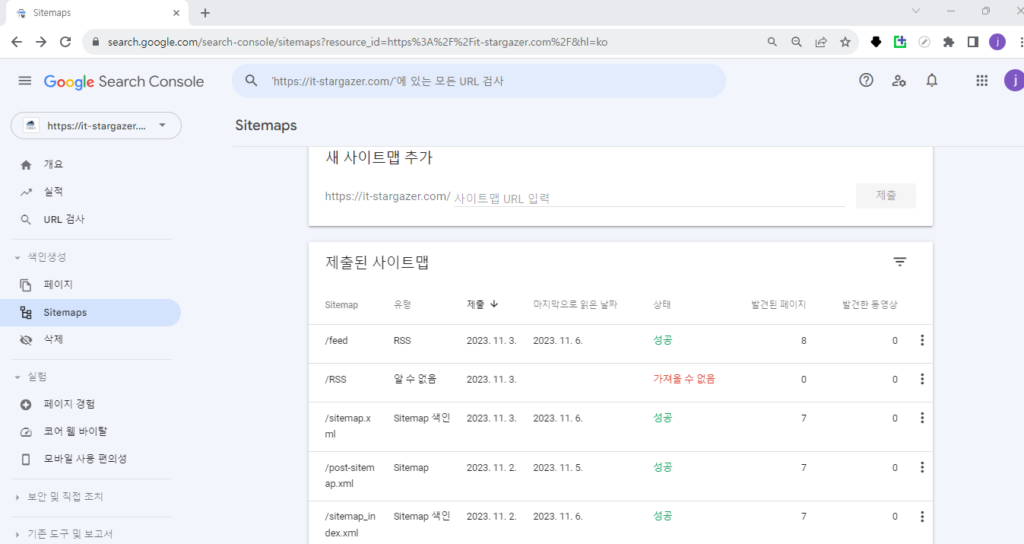Viewport: 1024px width, 544px height.
Task: Bookmark this page with star icon
Action: tap(845, 42)
